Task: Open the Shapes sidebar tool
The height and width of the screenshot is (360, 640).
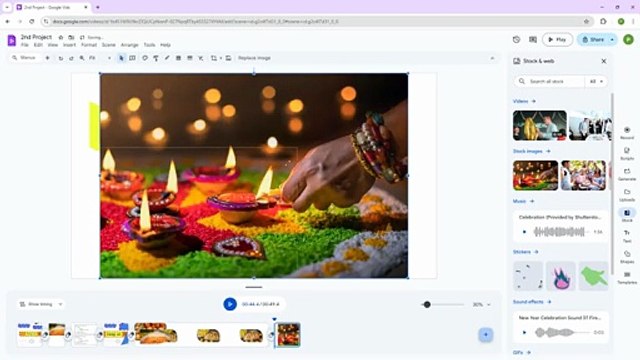Action: pos(627,257)
